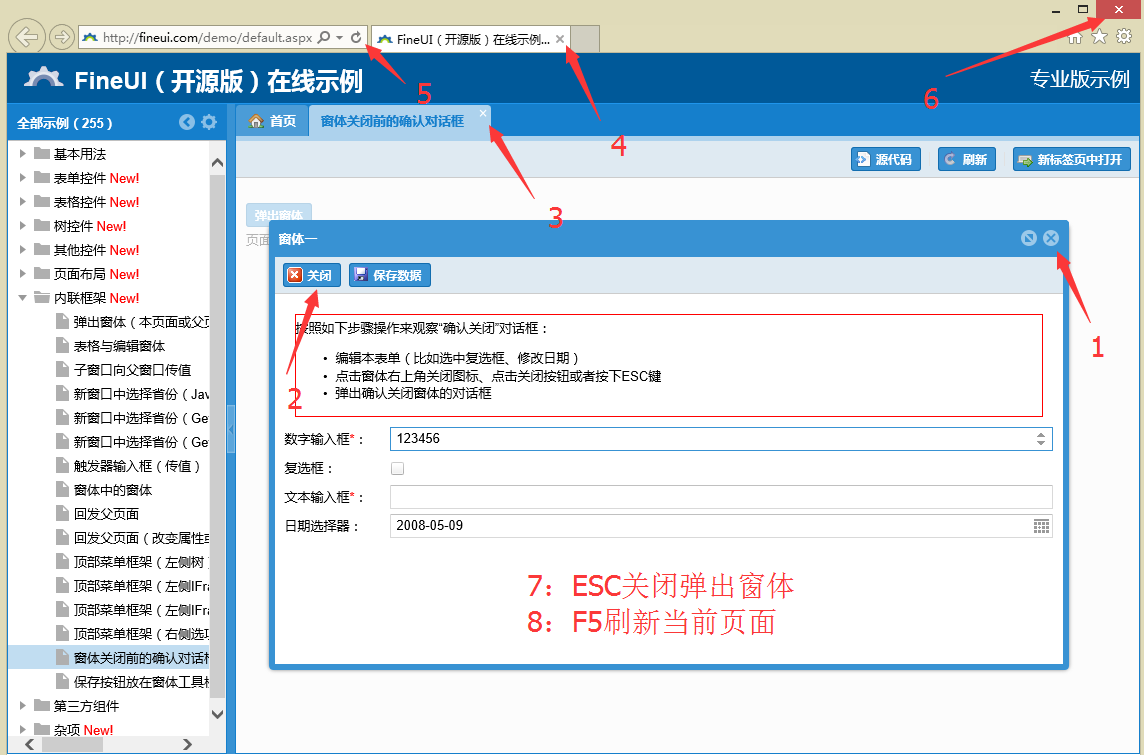1144x755 pixels.
Task: Click the 刷新 toolbar button
Action: [x=967, y=159]
